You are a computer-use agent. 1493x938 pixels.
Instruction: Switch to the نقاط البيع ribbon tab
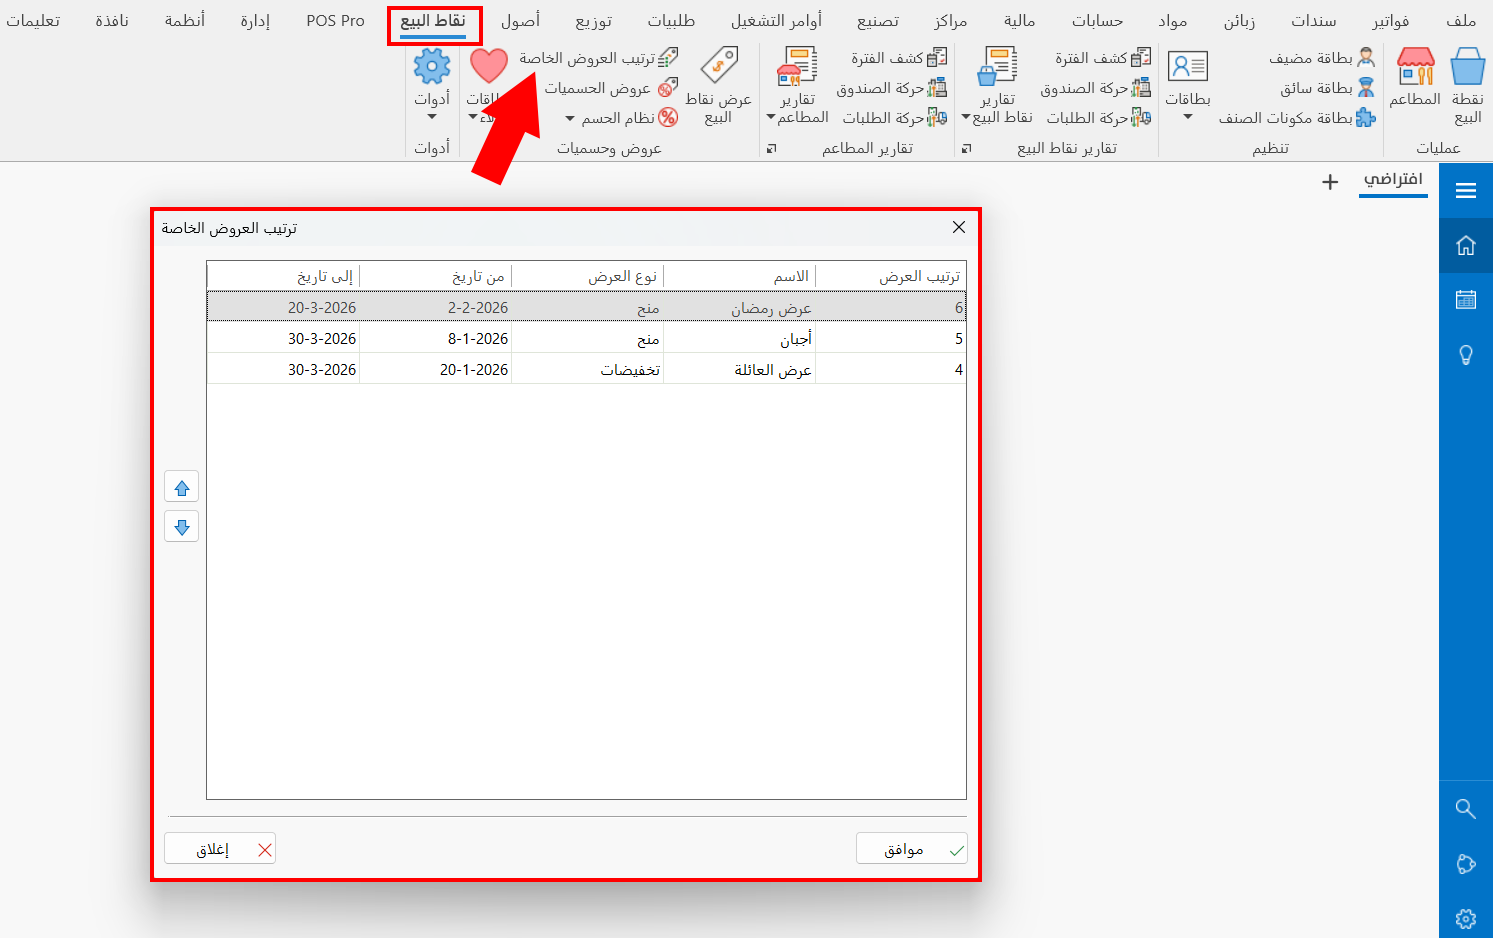(x=434, y=20)
